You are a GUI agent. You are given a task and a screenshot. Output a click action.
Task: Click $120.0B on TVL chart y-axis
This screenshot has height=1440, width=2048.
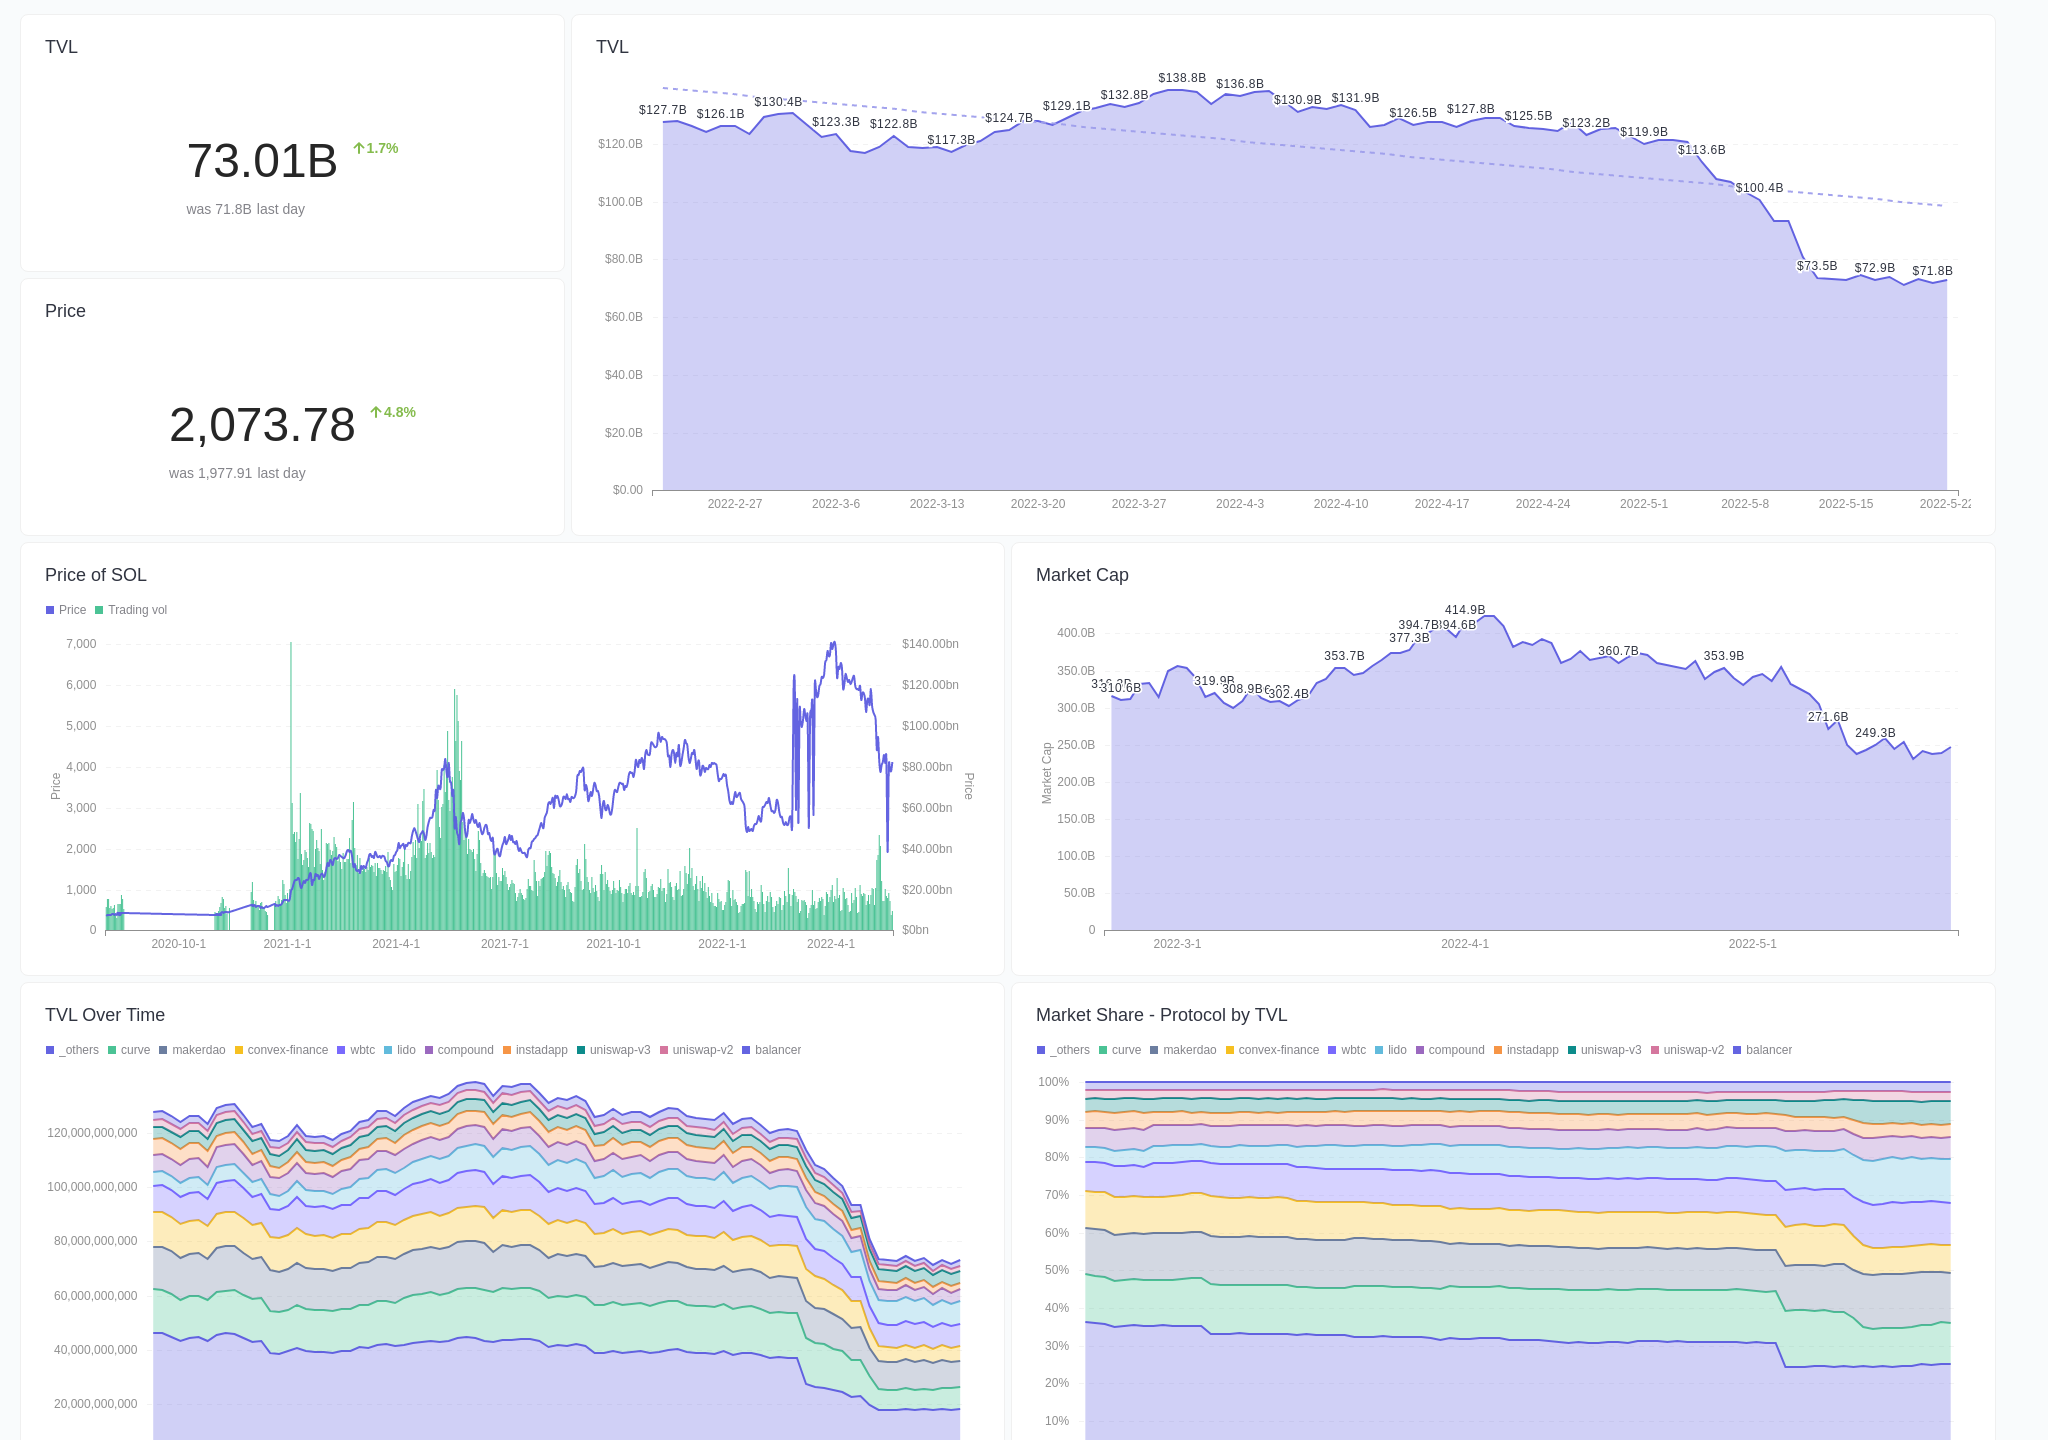click(x=620, y=144)
